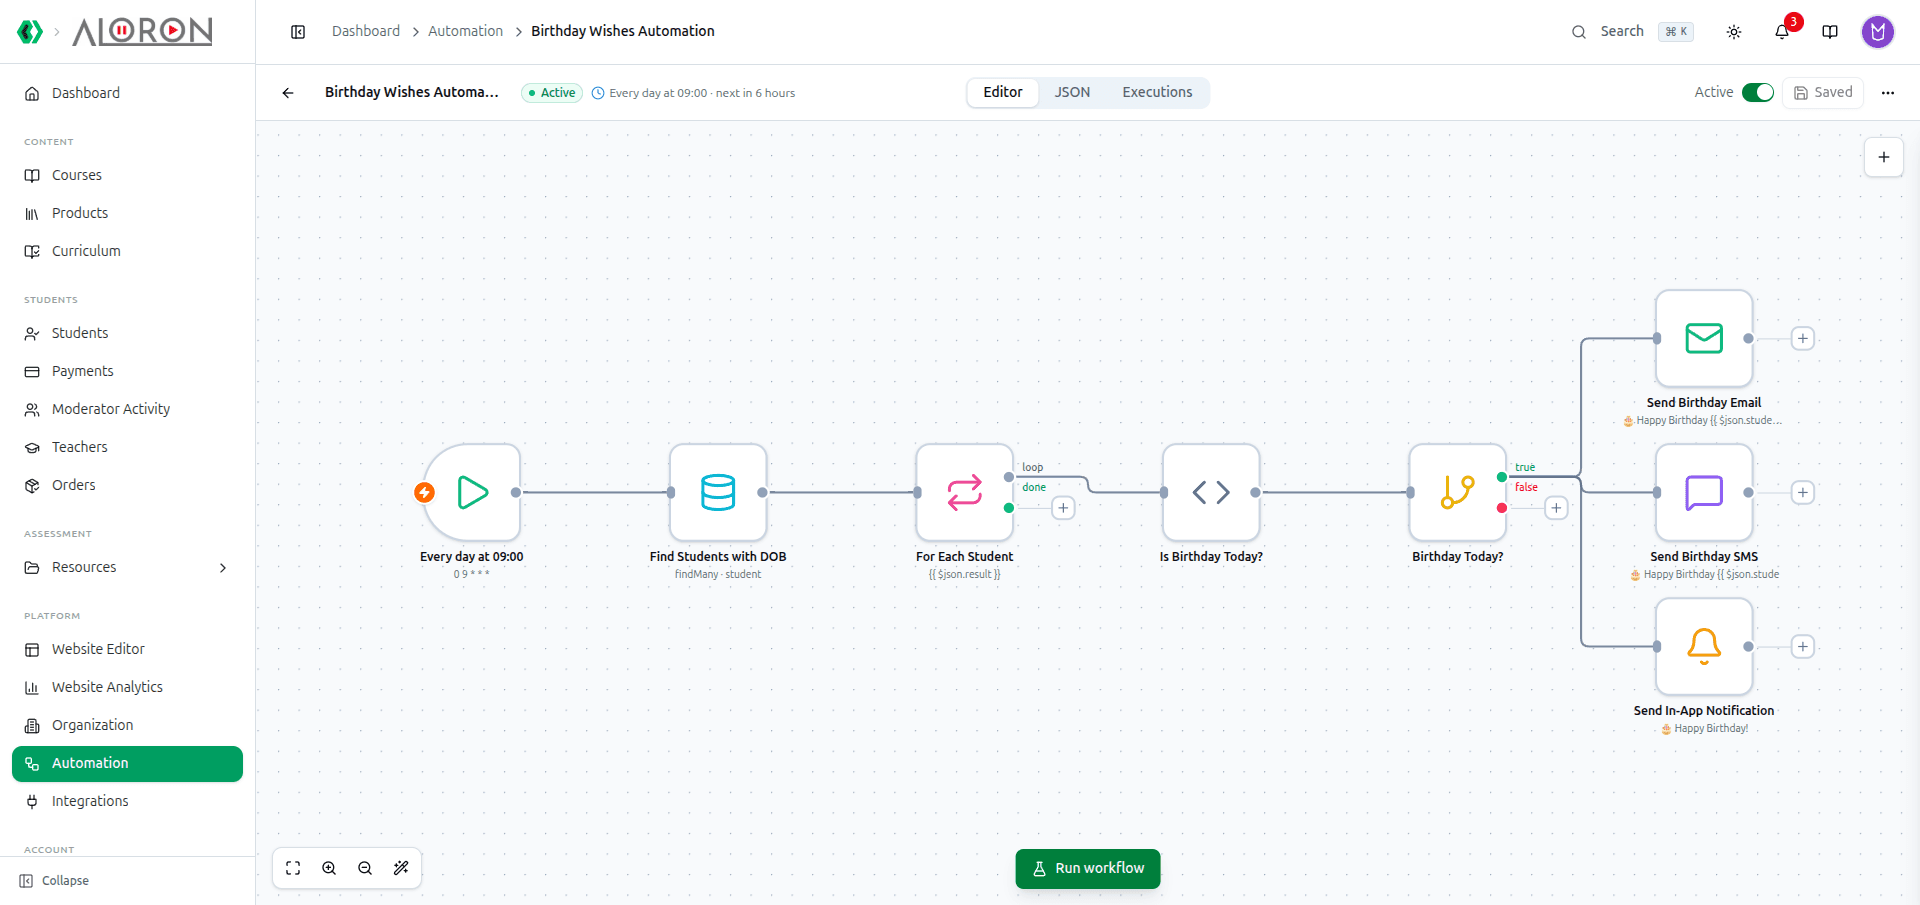Zoom in on the workflow canvas
Viewport: 1920px width, 905px height.
(x=329, y=868)
